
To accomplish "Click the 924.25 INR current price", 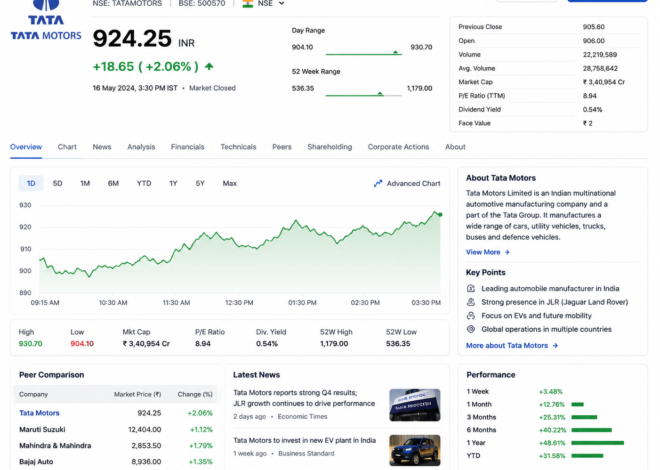I will click(144, 39).
